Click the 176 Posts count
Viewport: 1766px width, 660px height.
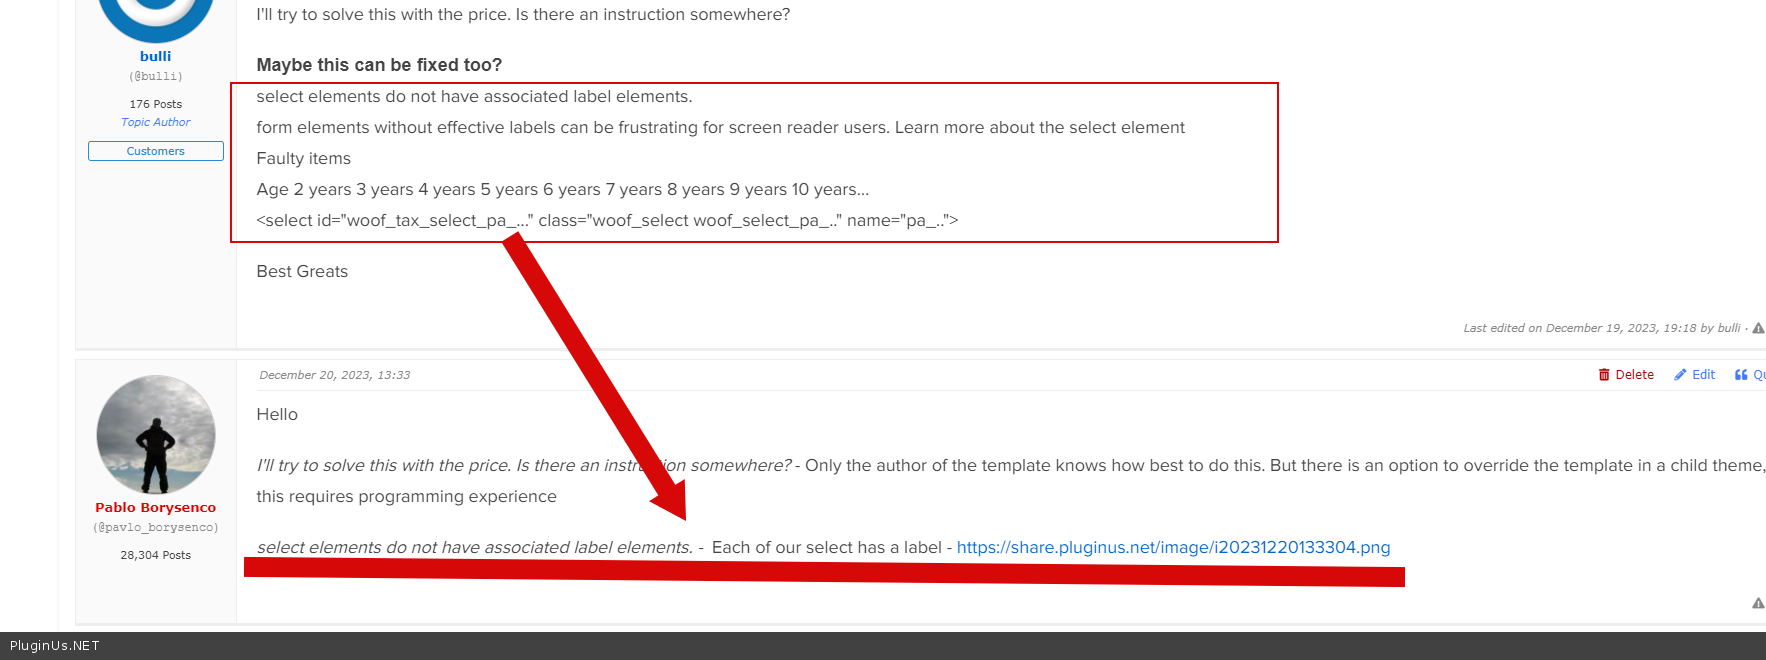tap(155, 104)
